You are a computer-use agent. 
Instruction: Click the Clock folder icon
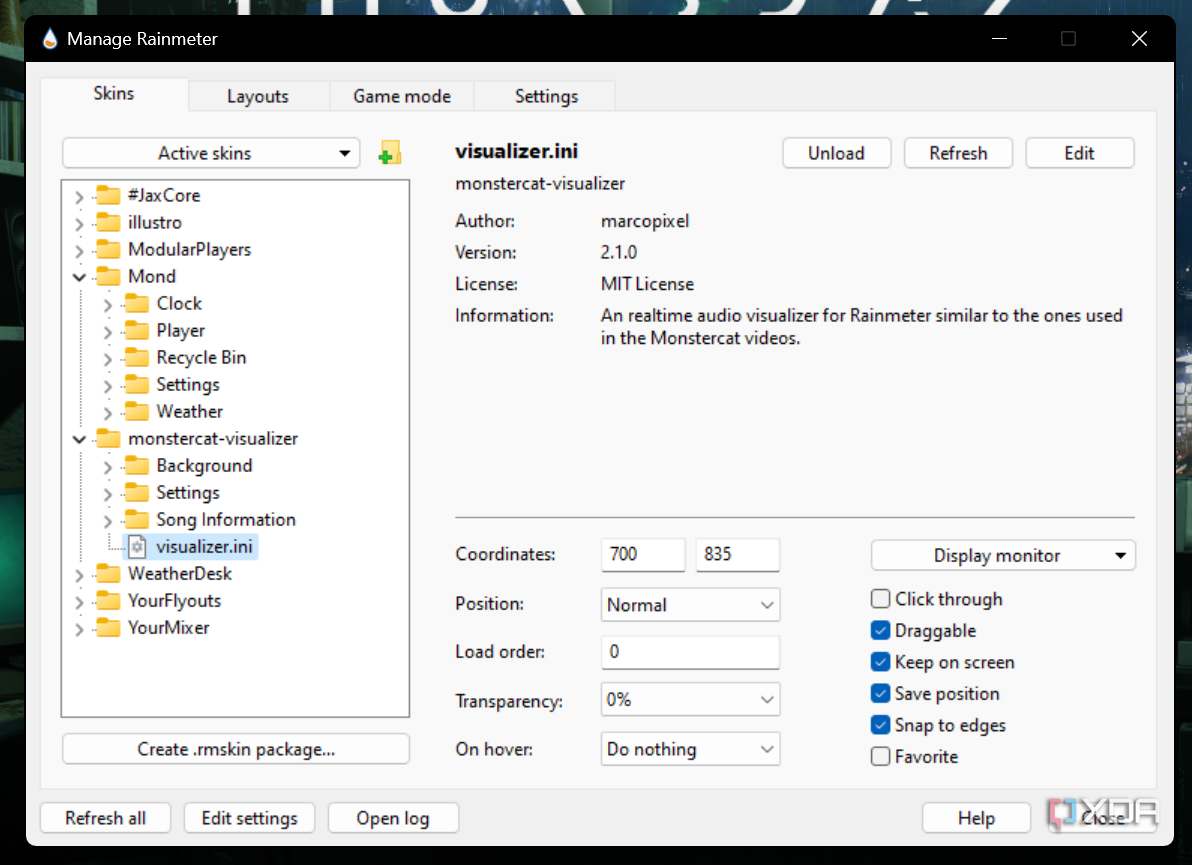[137, 304]
